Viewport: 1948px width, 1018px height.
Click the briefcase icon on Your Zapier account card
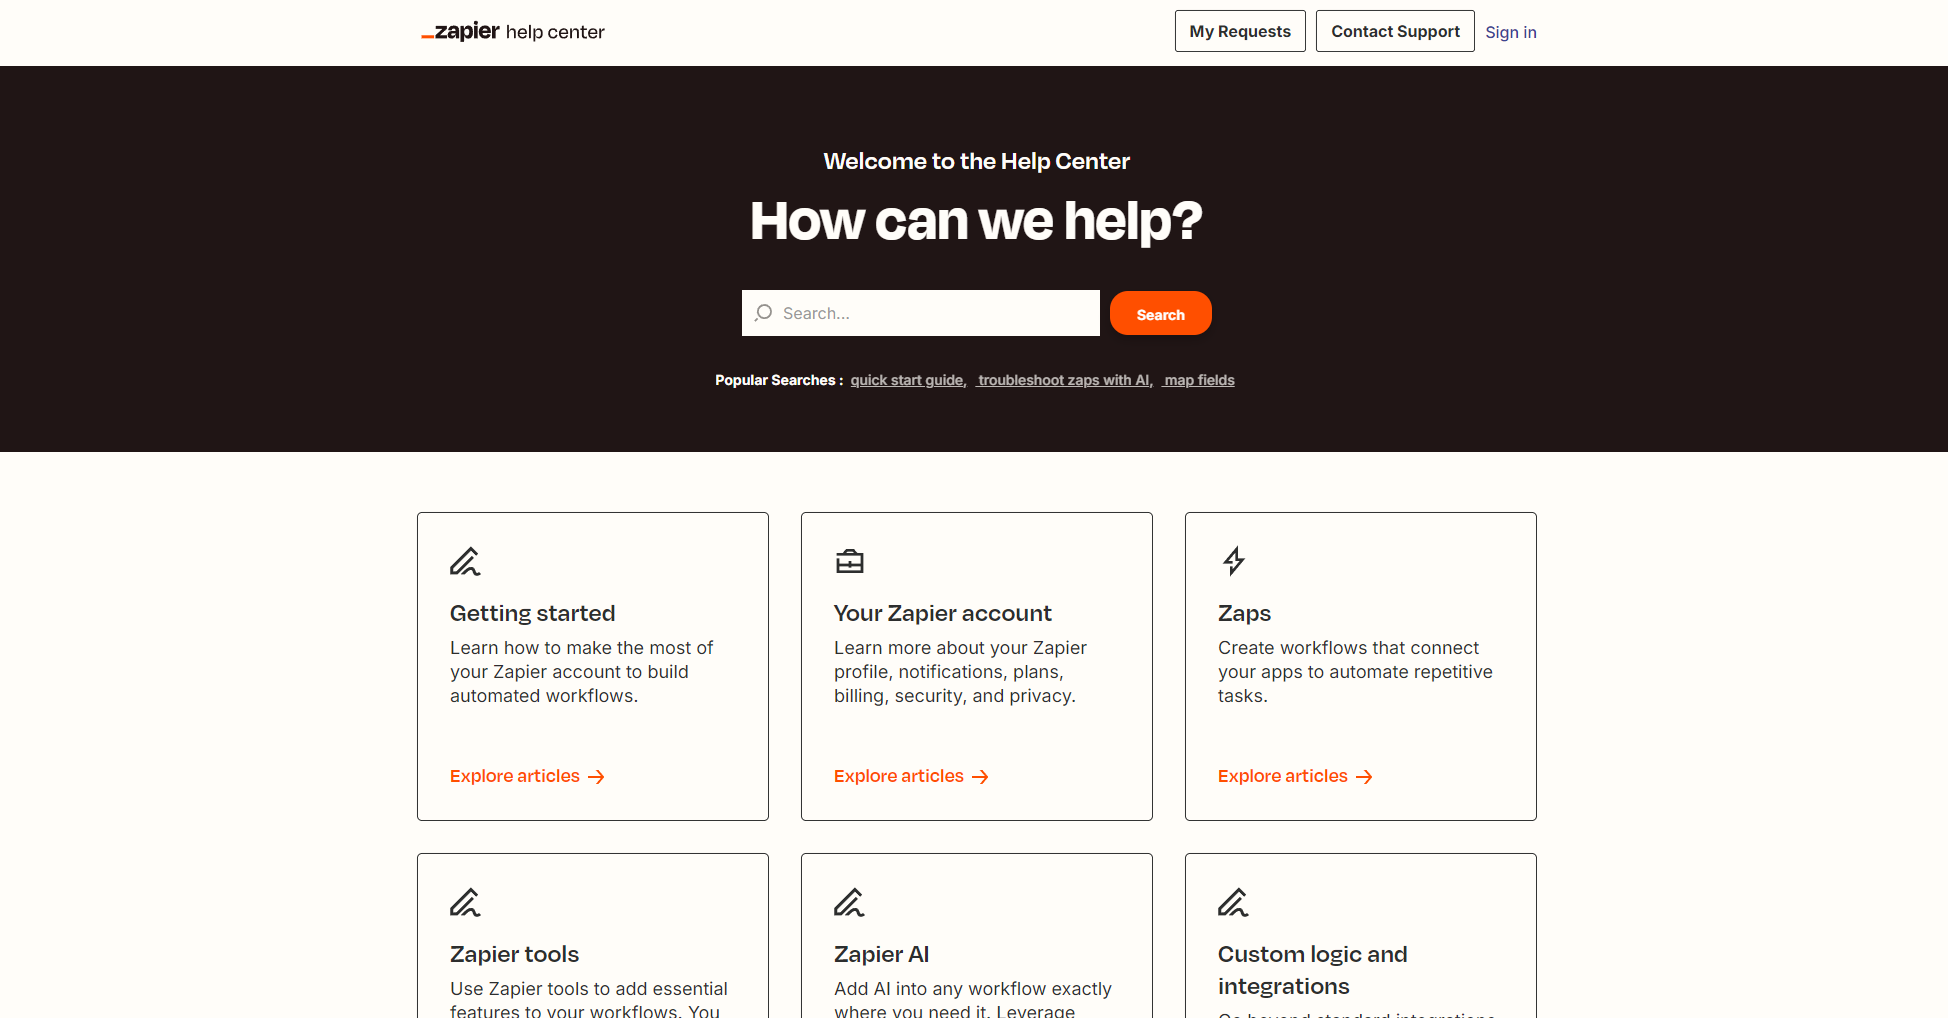(850, 561)
